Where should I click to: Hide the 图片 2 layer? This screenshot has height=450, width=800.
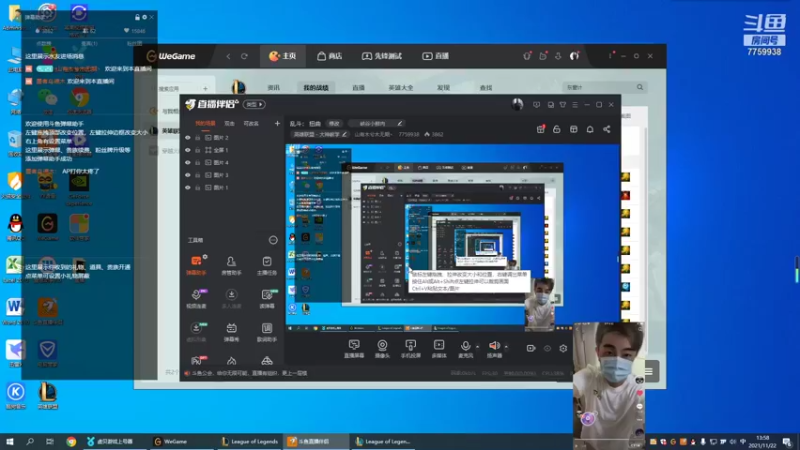[188, 138]
